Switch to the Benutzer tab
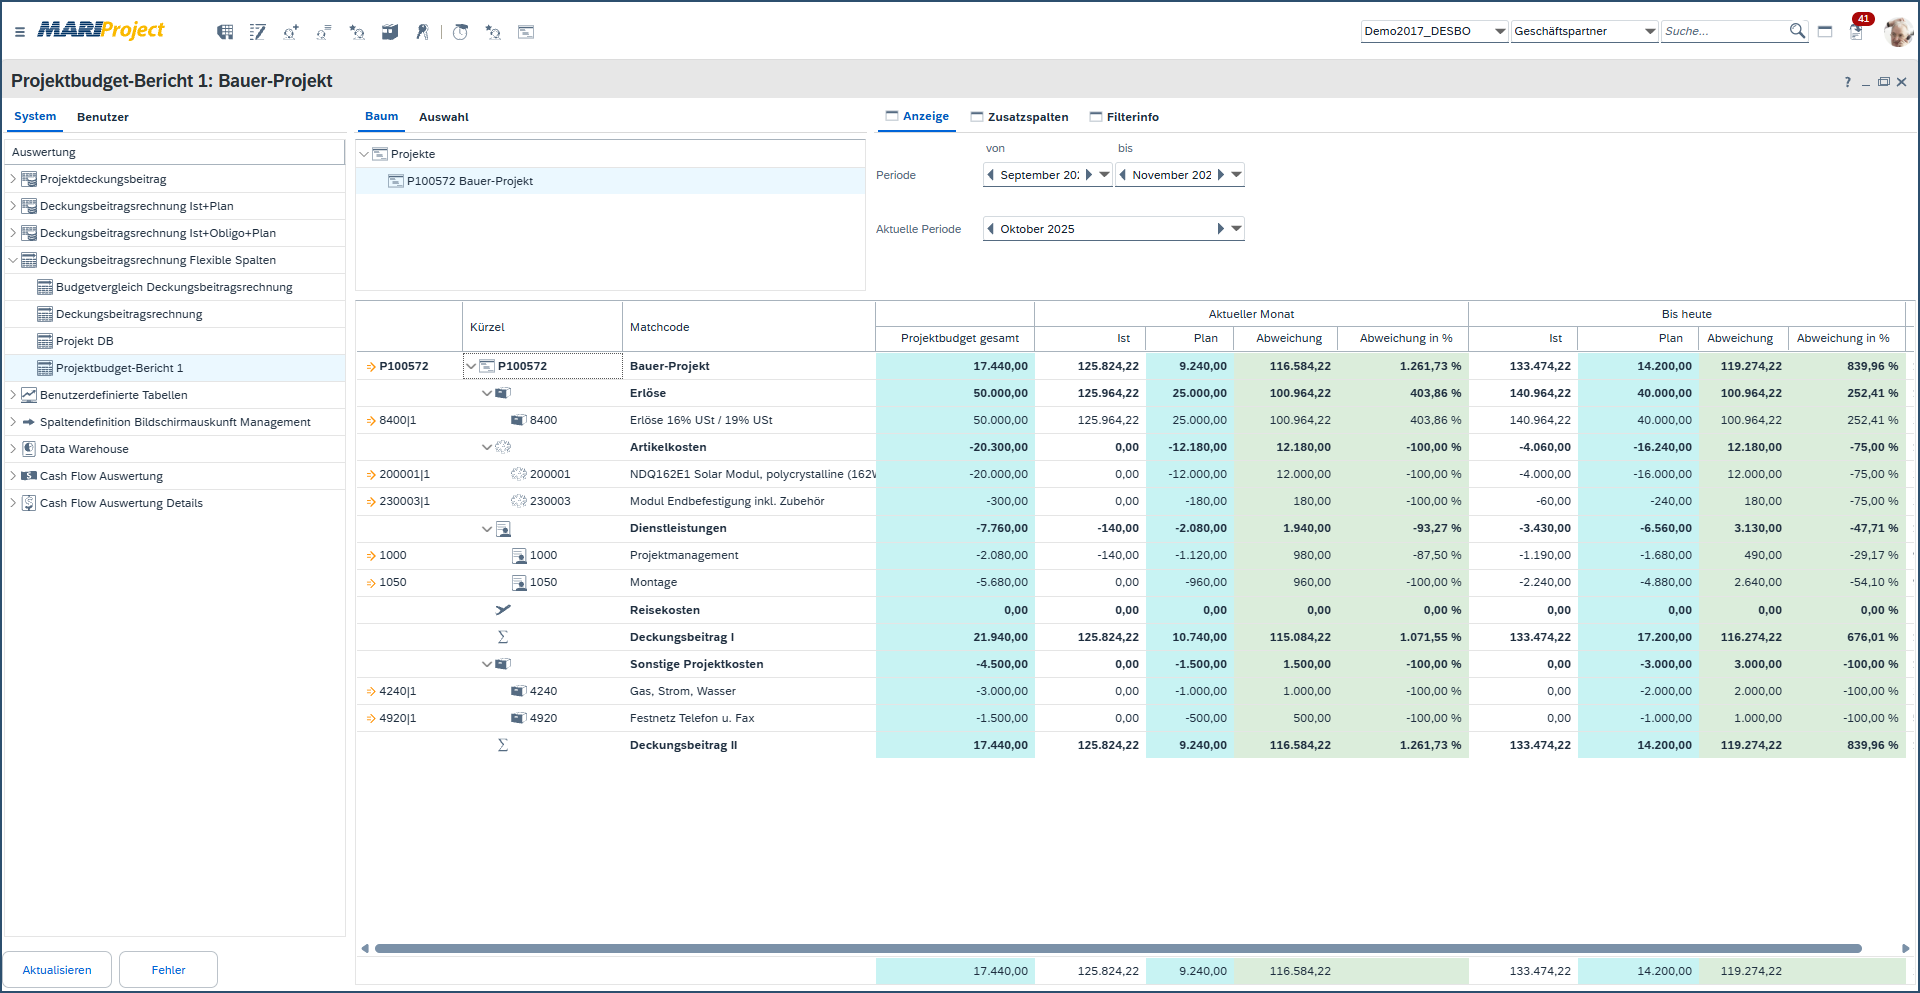 point(103,117)
